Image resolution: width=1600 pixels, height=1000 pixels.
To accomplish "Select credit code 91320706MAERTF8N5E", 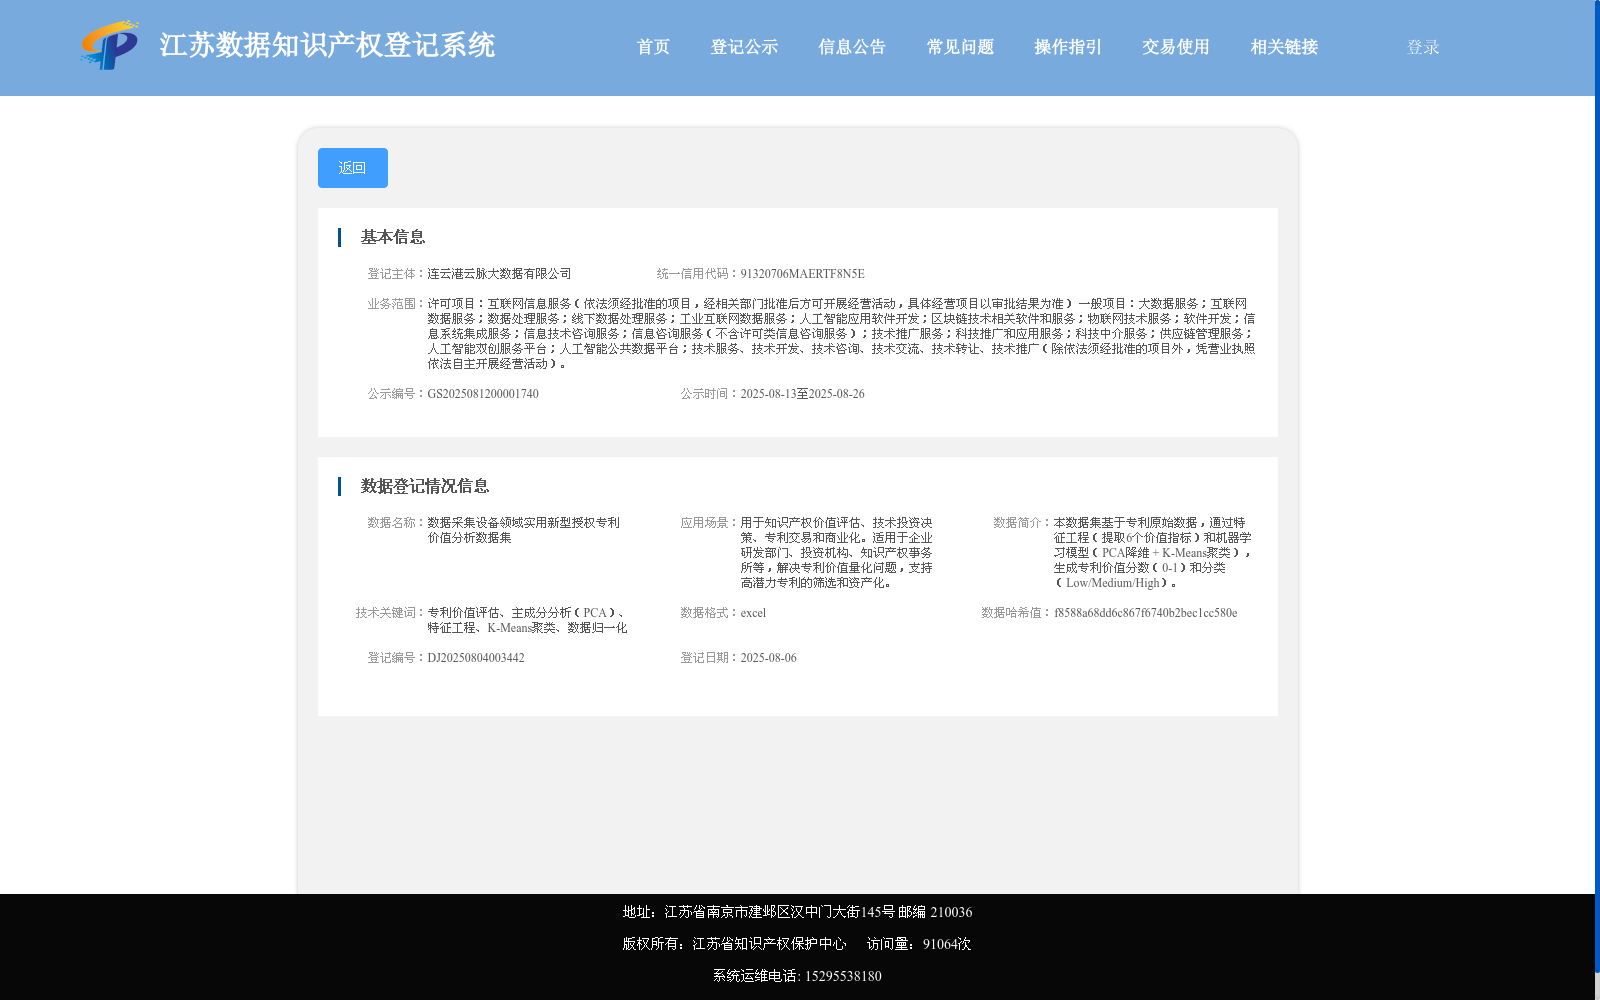I will point(802,274).
